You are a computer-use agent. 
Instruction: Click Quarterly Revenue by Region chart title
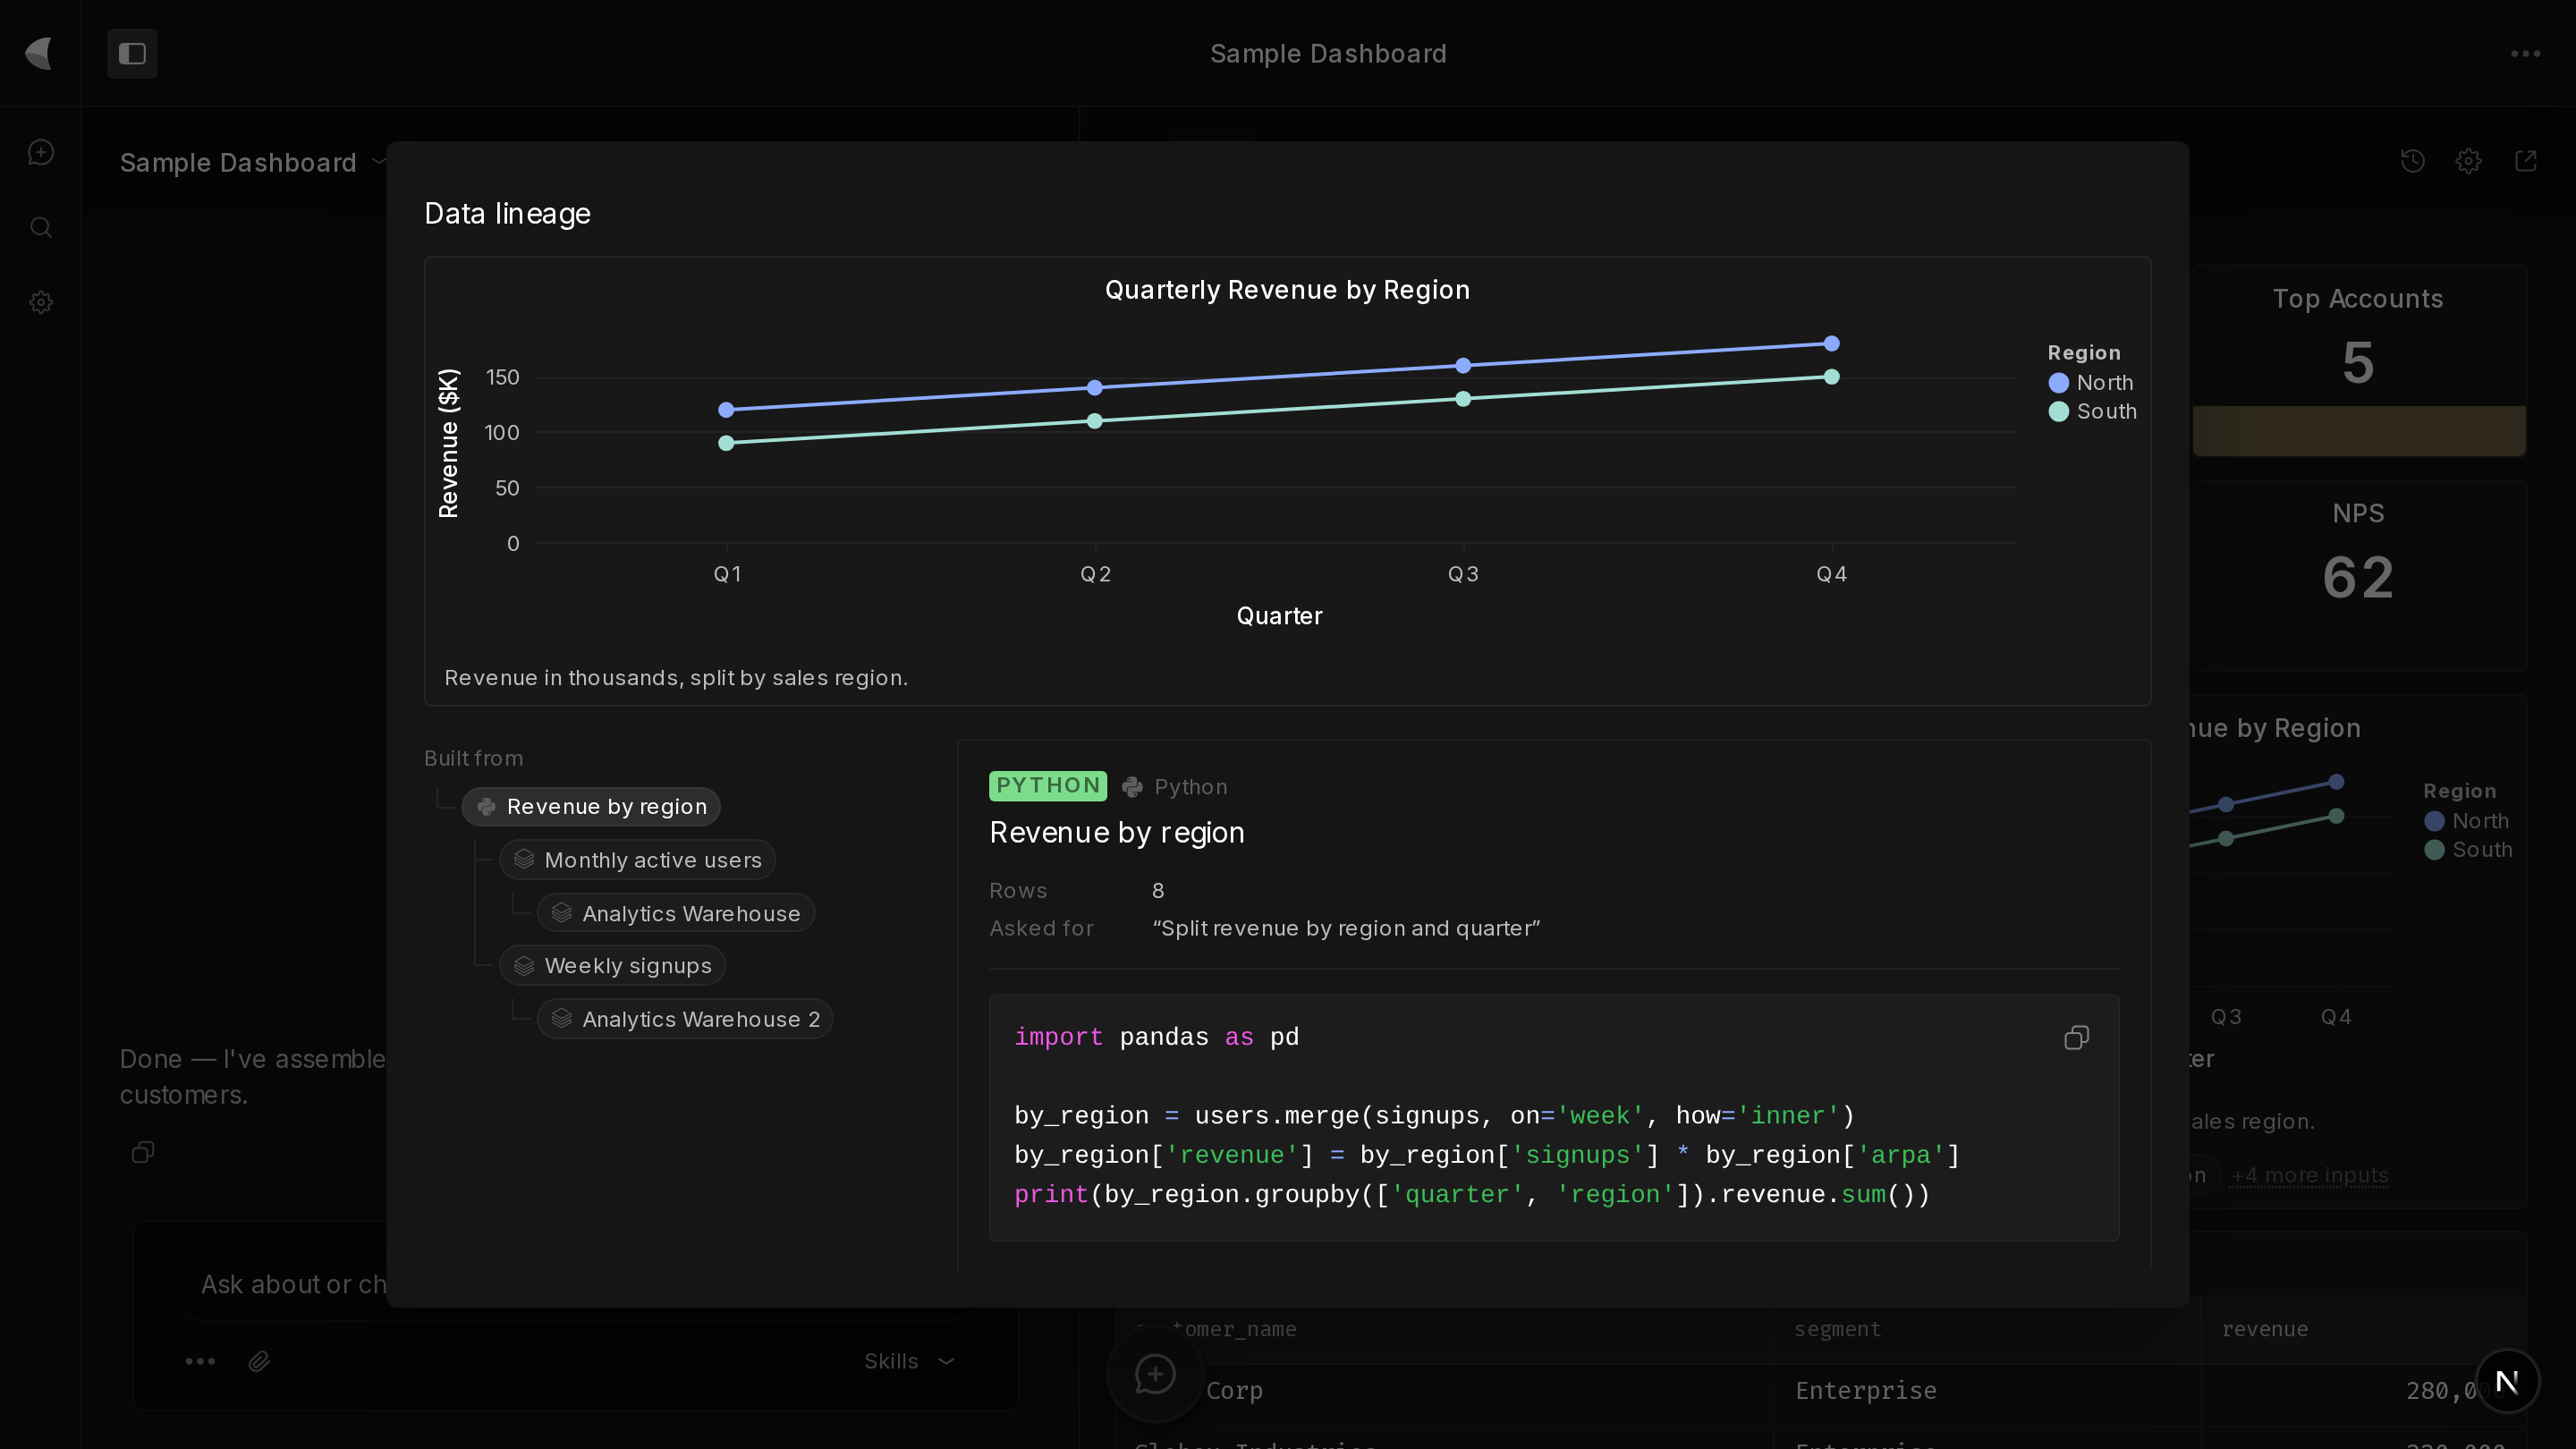[1287, 290]
